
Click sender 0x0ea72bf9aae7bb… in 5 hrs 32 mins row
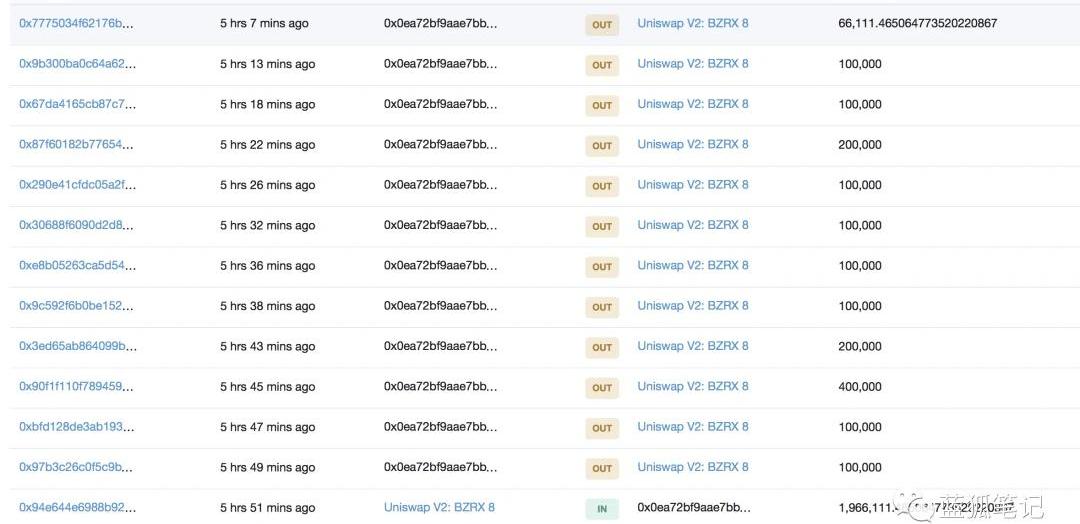click(440, 225)
